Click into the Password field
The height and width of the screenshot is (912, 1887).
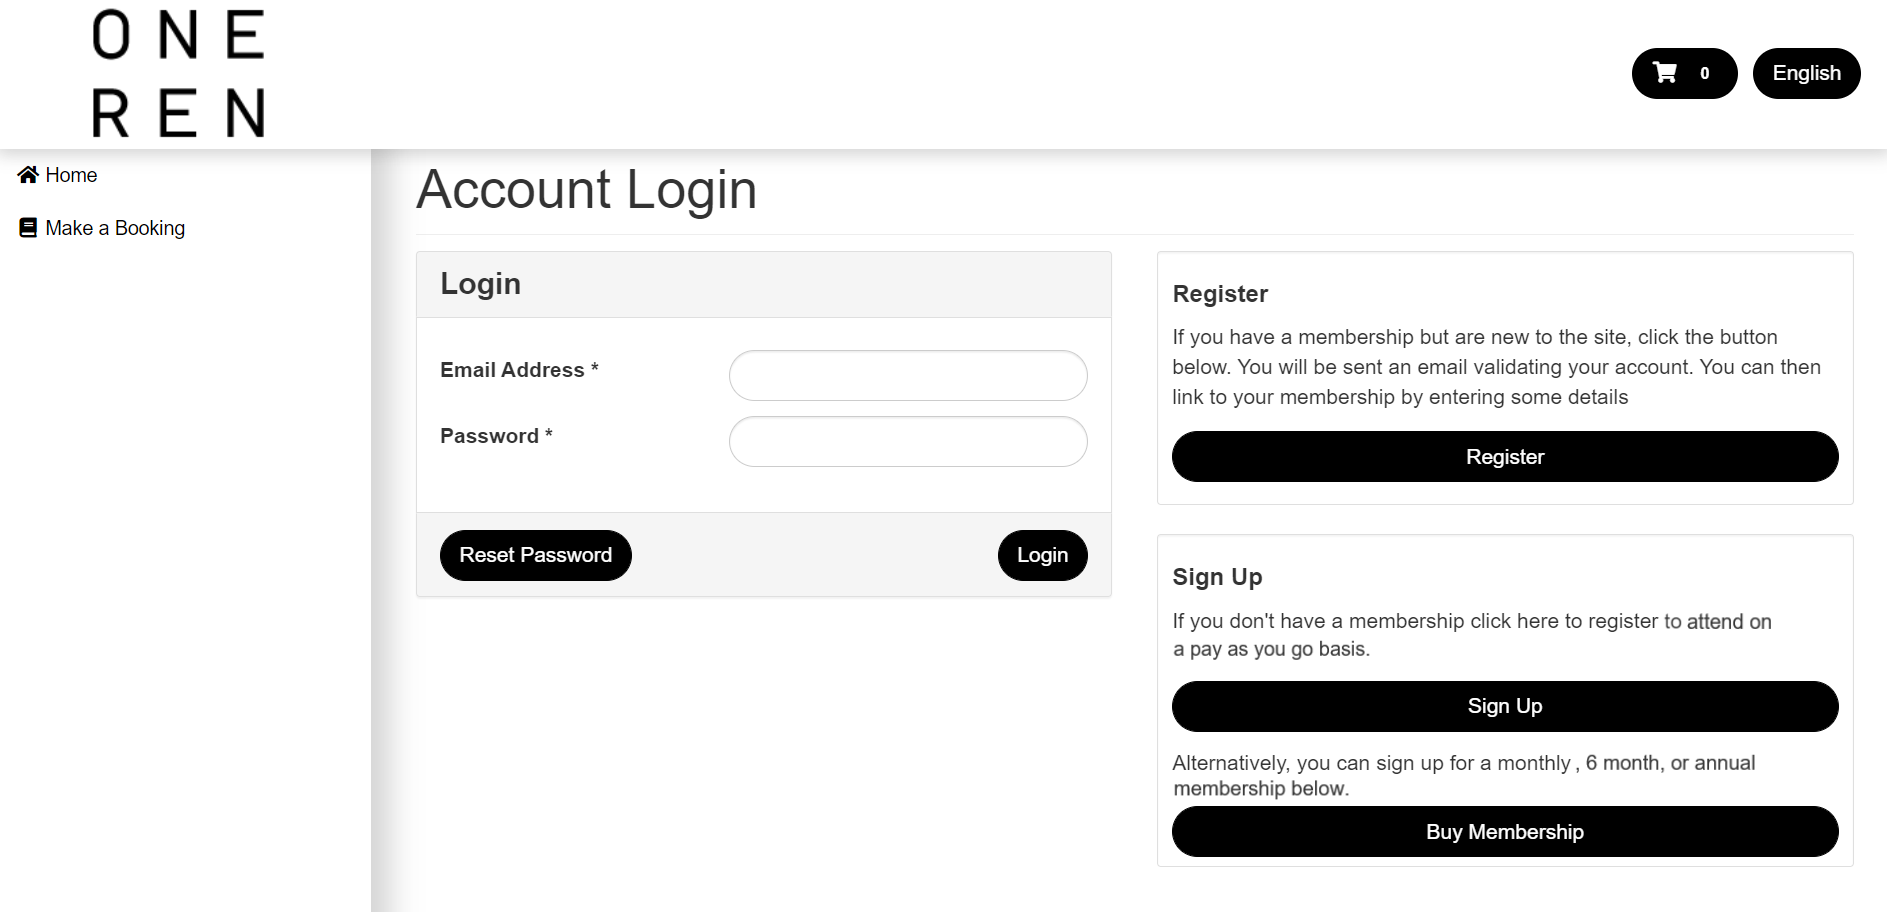tap(908, 442)
